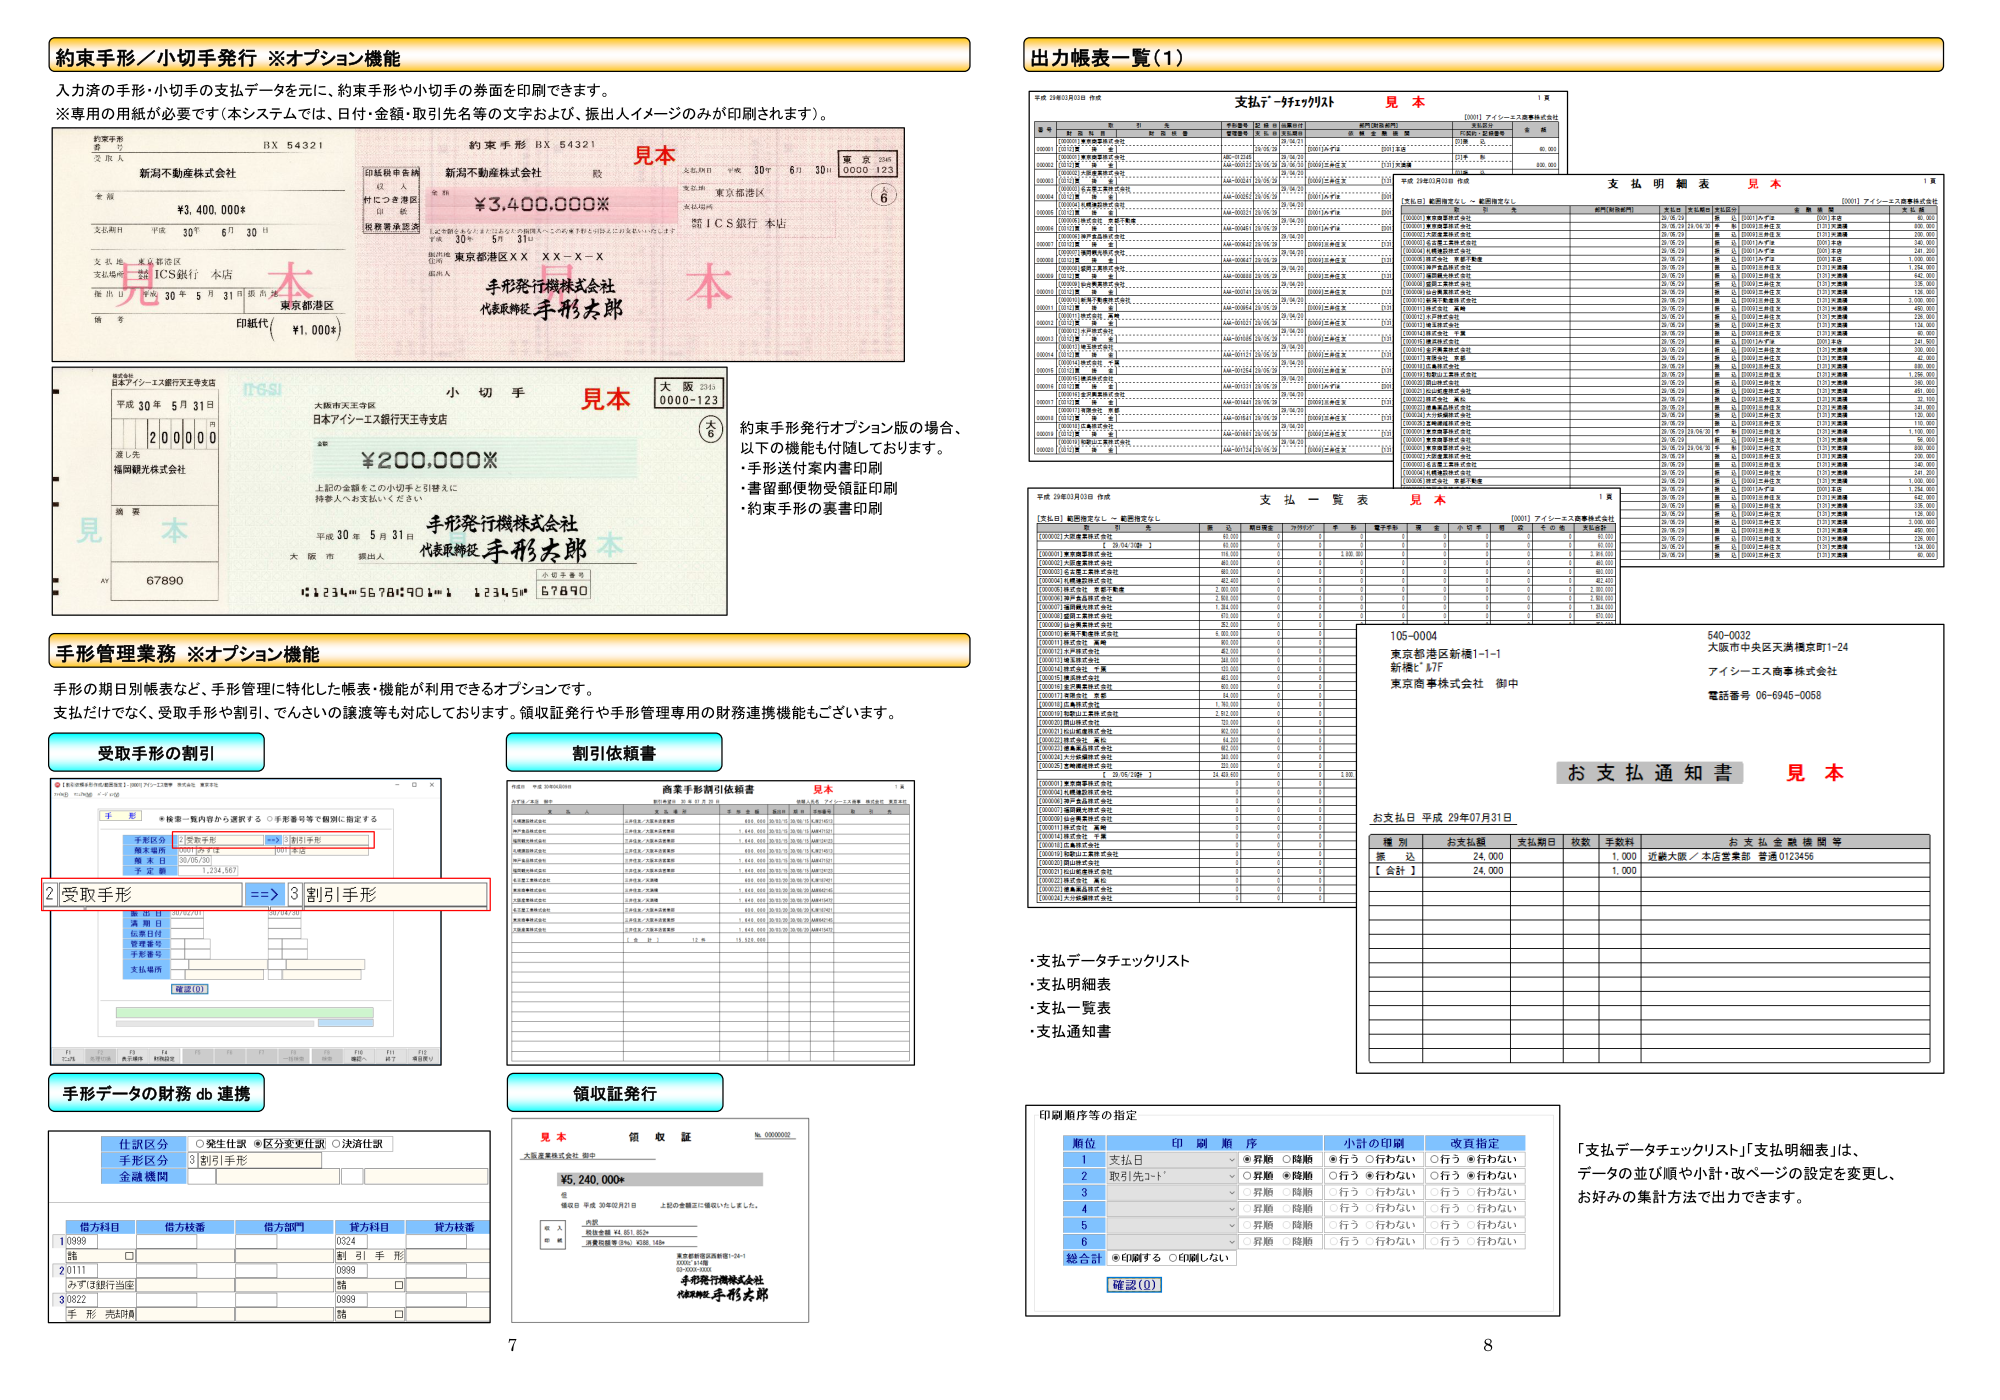The height and width of the screenshot is (1400, 2000).
Task: Click the 手形データの財務 db 連携 heading
Action: (x=157, y=1093)
